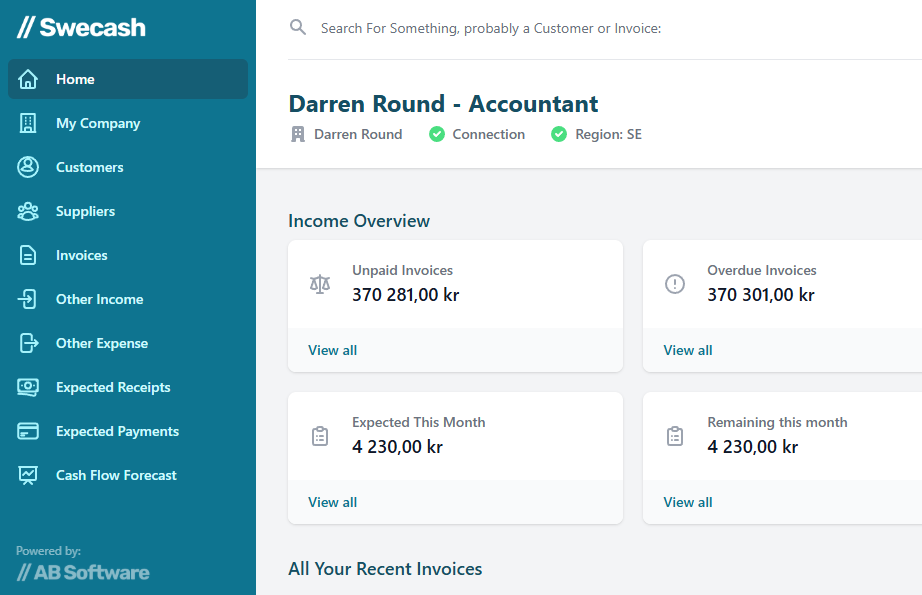Click the Swecash logo
922x595 pixels.
tap(81, 28)
